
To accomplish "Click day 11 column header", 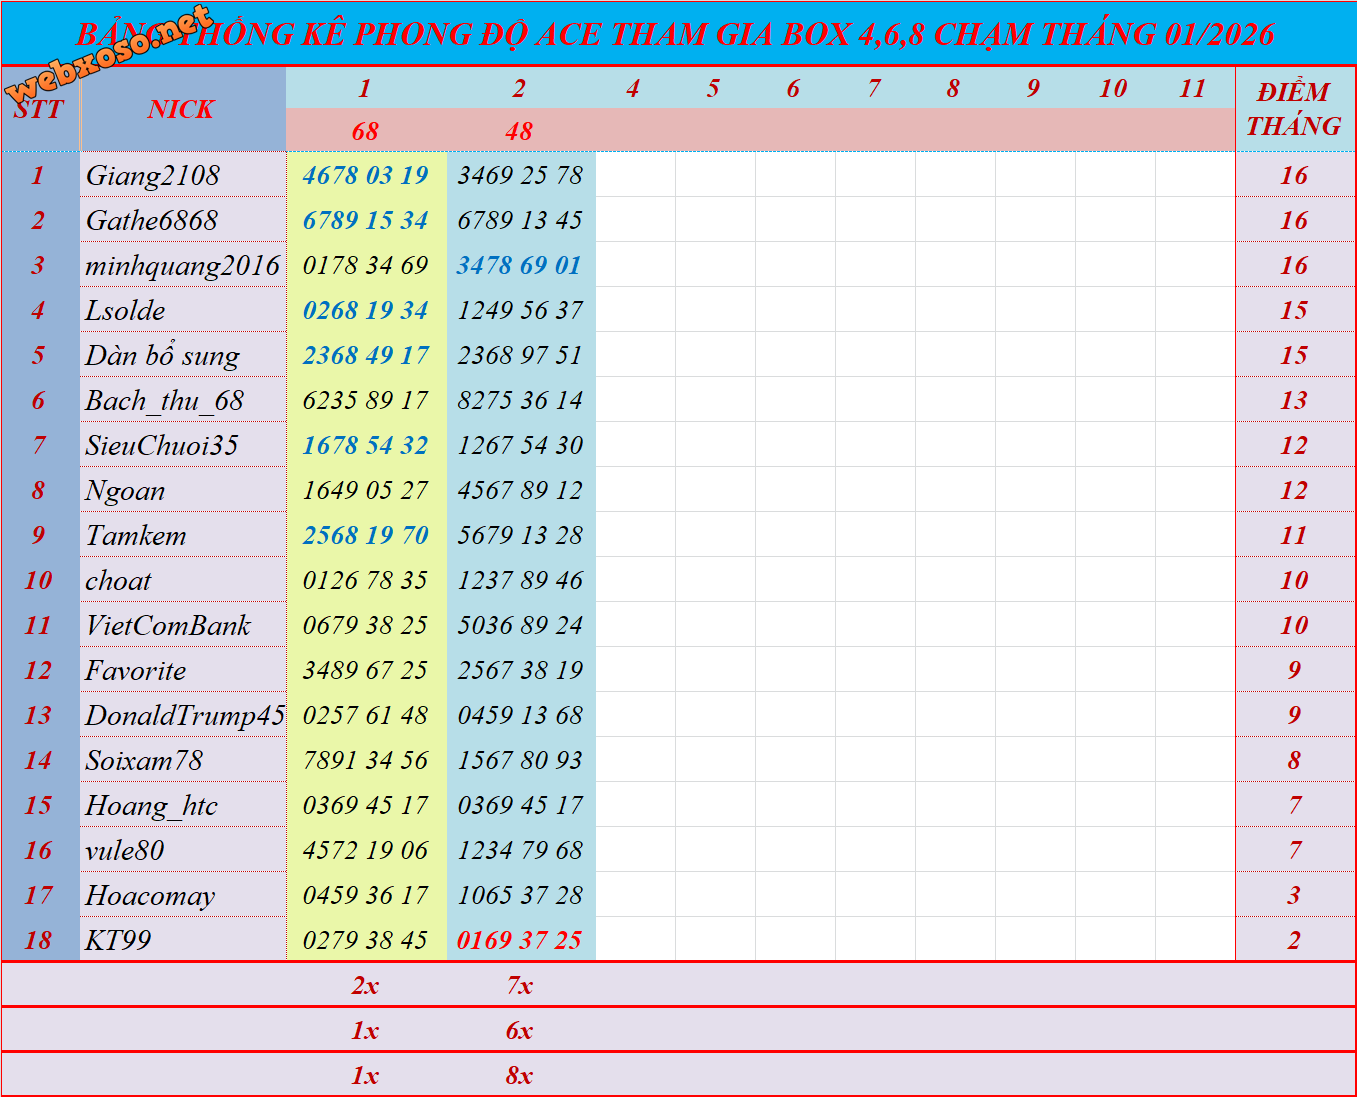I will 1193,88.
